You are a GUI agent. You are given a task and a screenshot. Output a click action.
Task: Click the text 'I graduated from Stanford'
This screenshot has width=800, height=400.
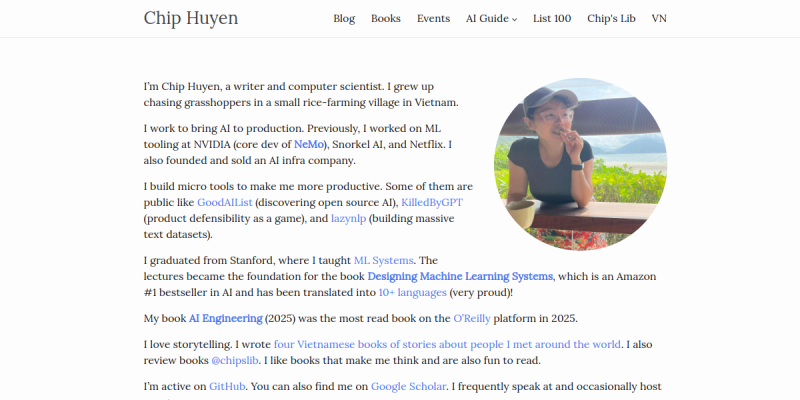(209, 261)
